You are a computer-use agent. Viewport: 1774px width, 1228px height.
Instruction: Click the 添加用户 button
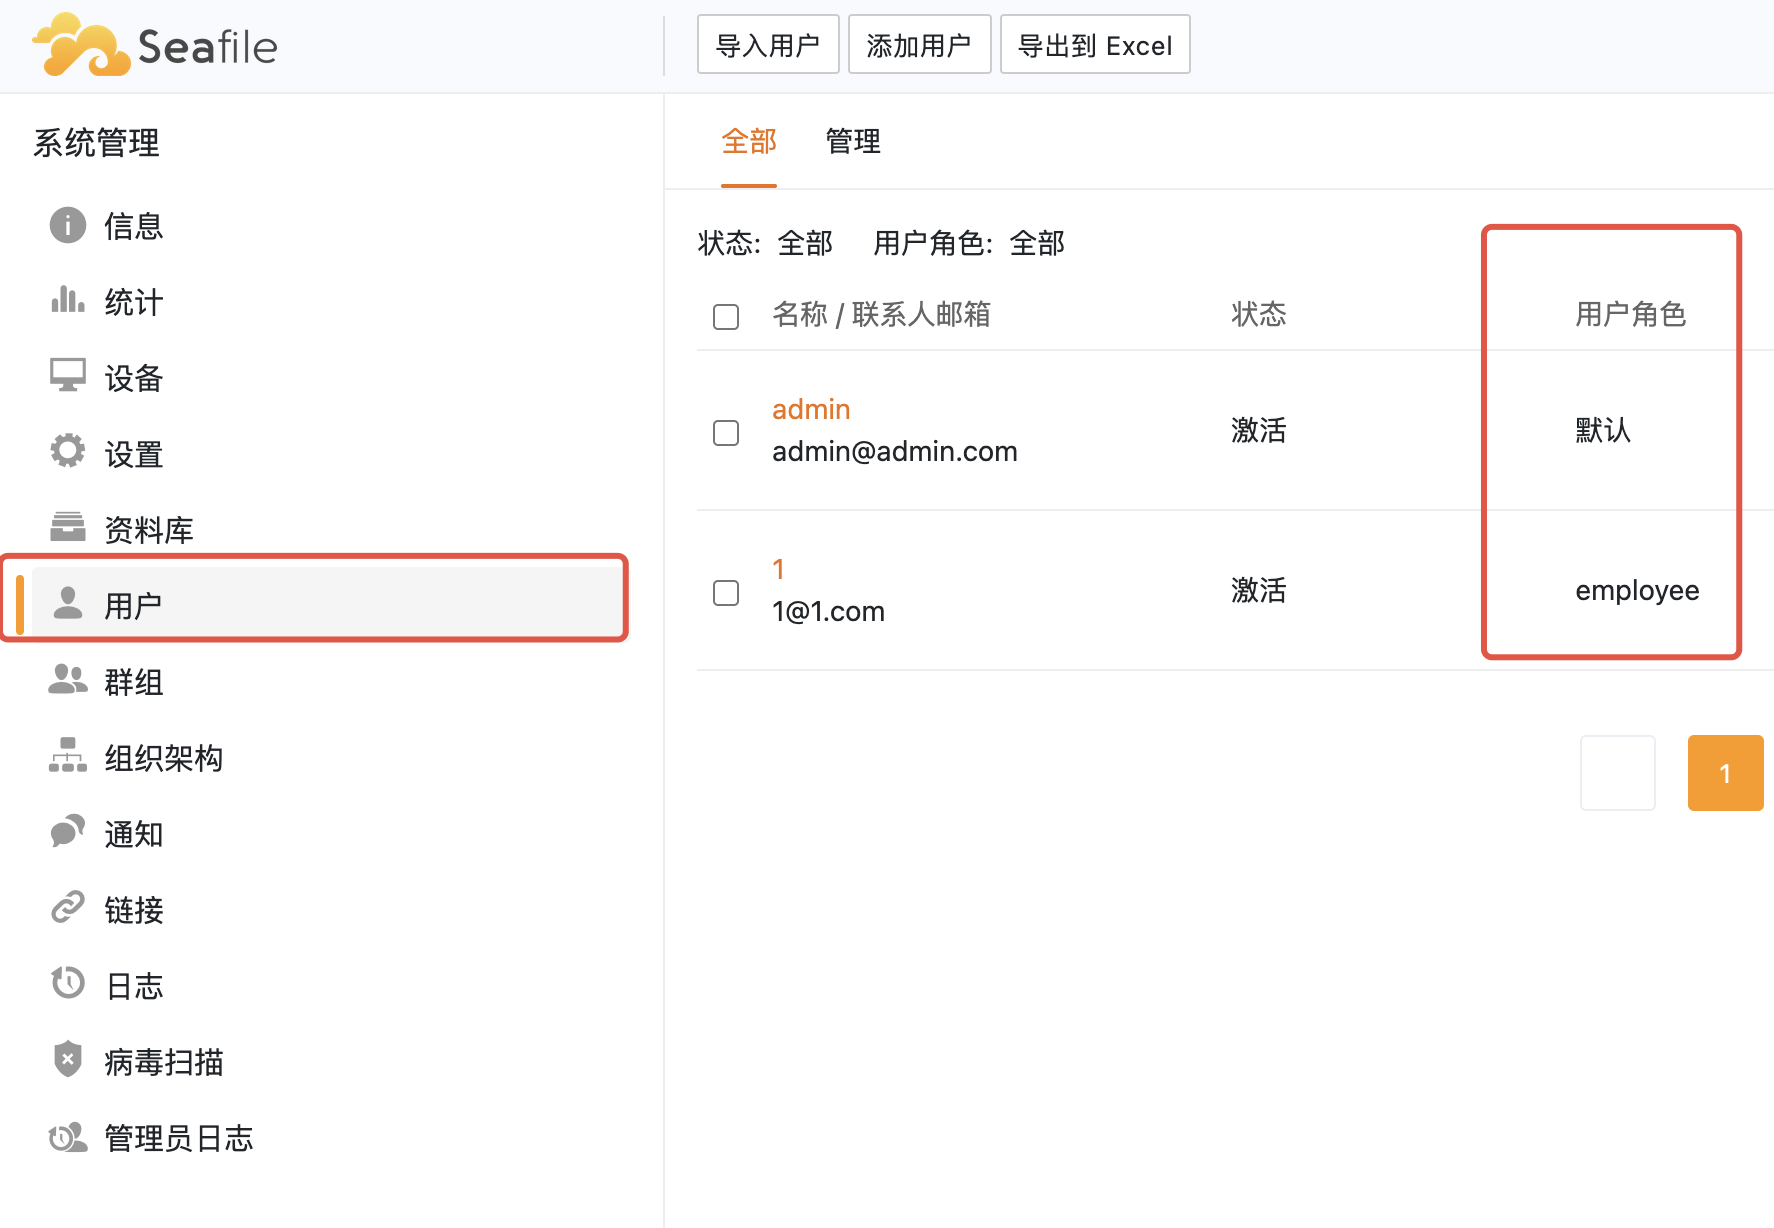[x=919, y=45]
